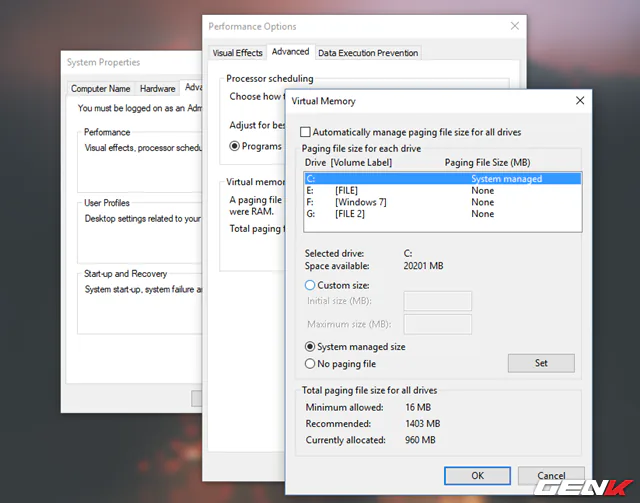Click User Profiles group label in System Properties
This screenshot has width=640, height=503.
pos(107,203)
